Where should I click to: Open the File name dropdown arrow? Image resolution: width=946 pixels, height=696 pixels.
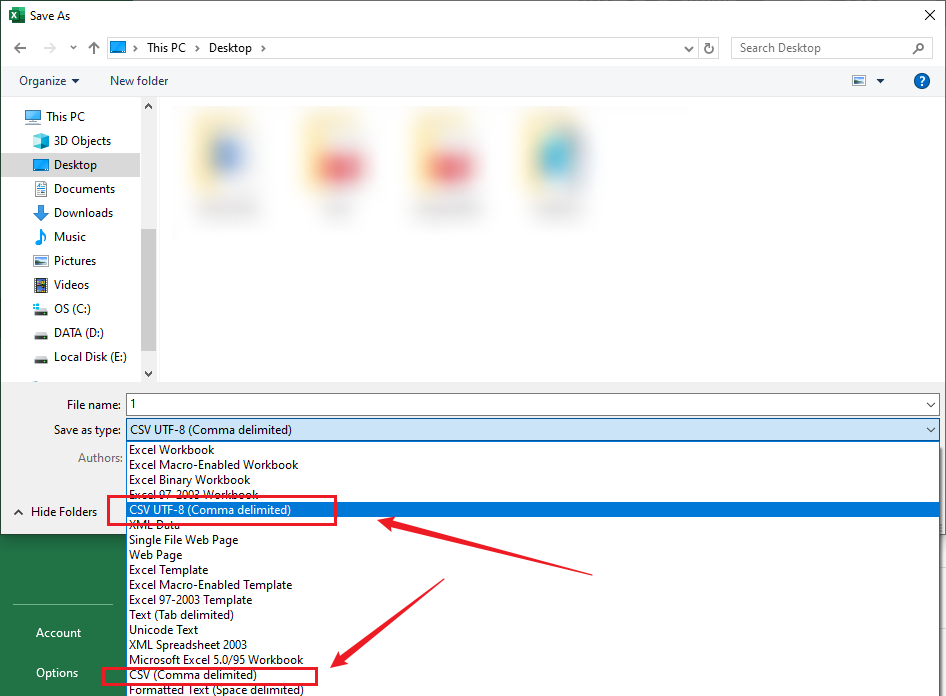click(x=930, y=405)
